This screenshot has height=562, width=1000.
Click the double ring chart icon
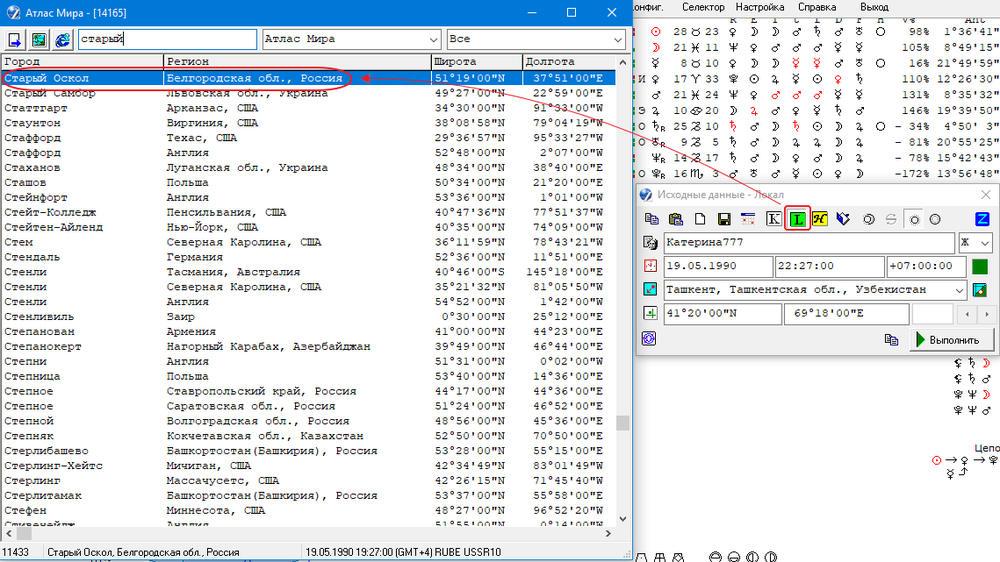[x=868, y=219]
